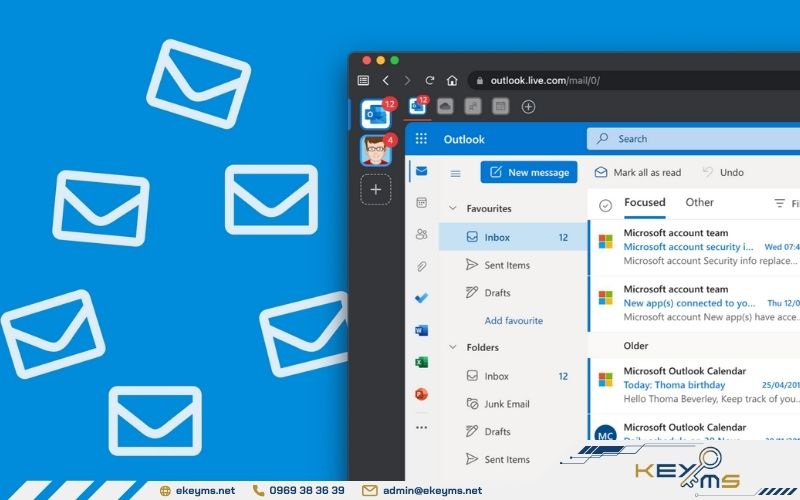The height and width of the screenshot is (500, 800).
Task: Click the admin@ekeyms.net email text
Action: pos(432,490)
